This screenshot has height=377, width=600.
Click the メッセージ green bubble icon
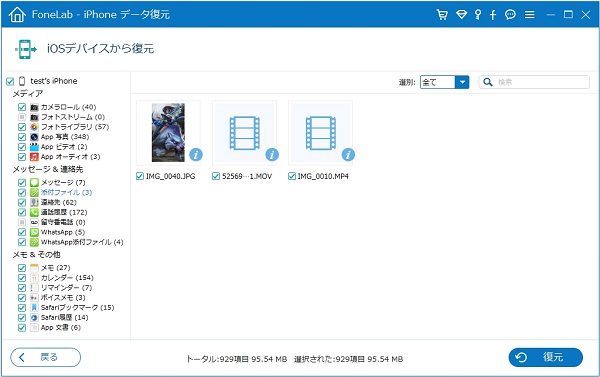[x=34, y=182]
